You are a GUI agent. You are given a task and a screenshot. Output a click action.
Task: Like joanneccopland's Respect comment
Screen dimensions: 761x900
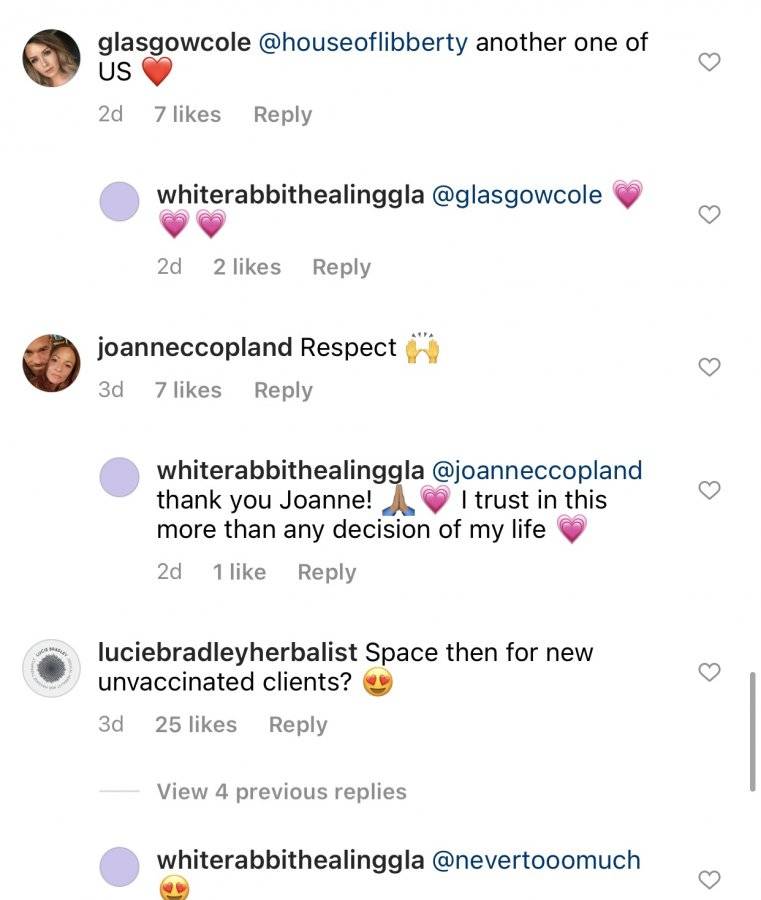pos(709,367)
